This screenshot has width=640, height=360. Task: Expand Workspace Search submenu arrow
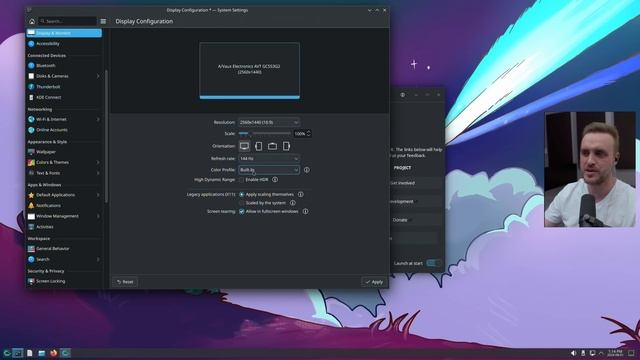[98, 259]
